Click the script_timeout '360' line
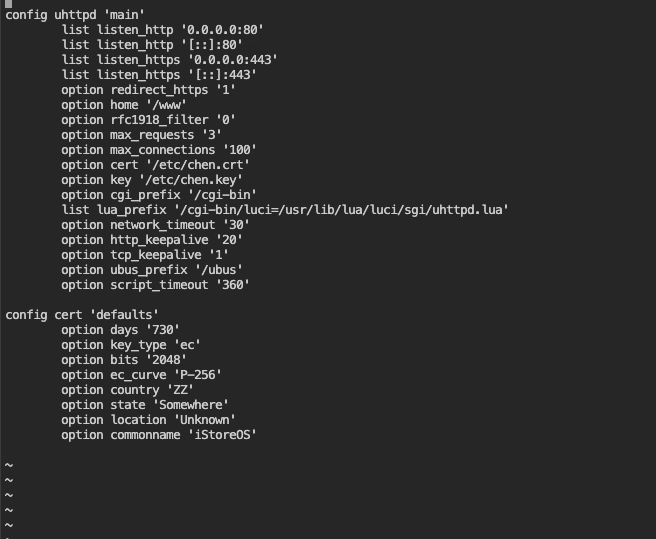Image resolution: width=656 pixels, height=539 pixels. (155, 284)
